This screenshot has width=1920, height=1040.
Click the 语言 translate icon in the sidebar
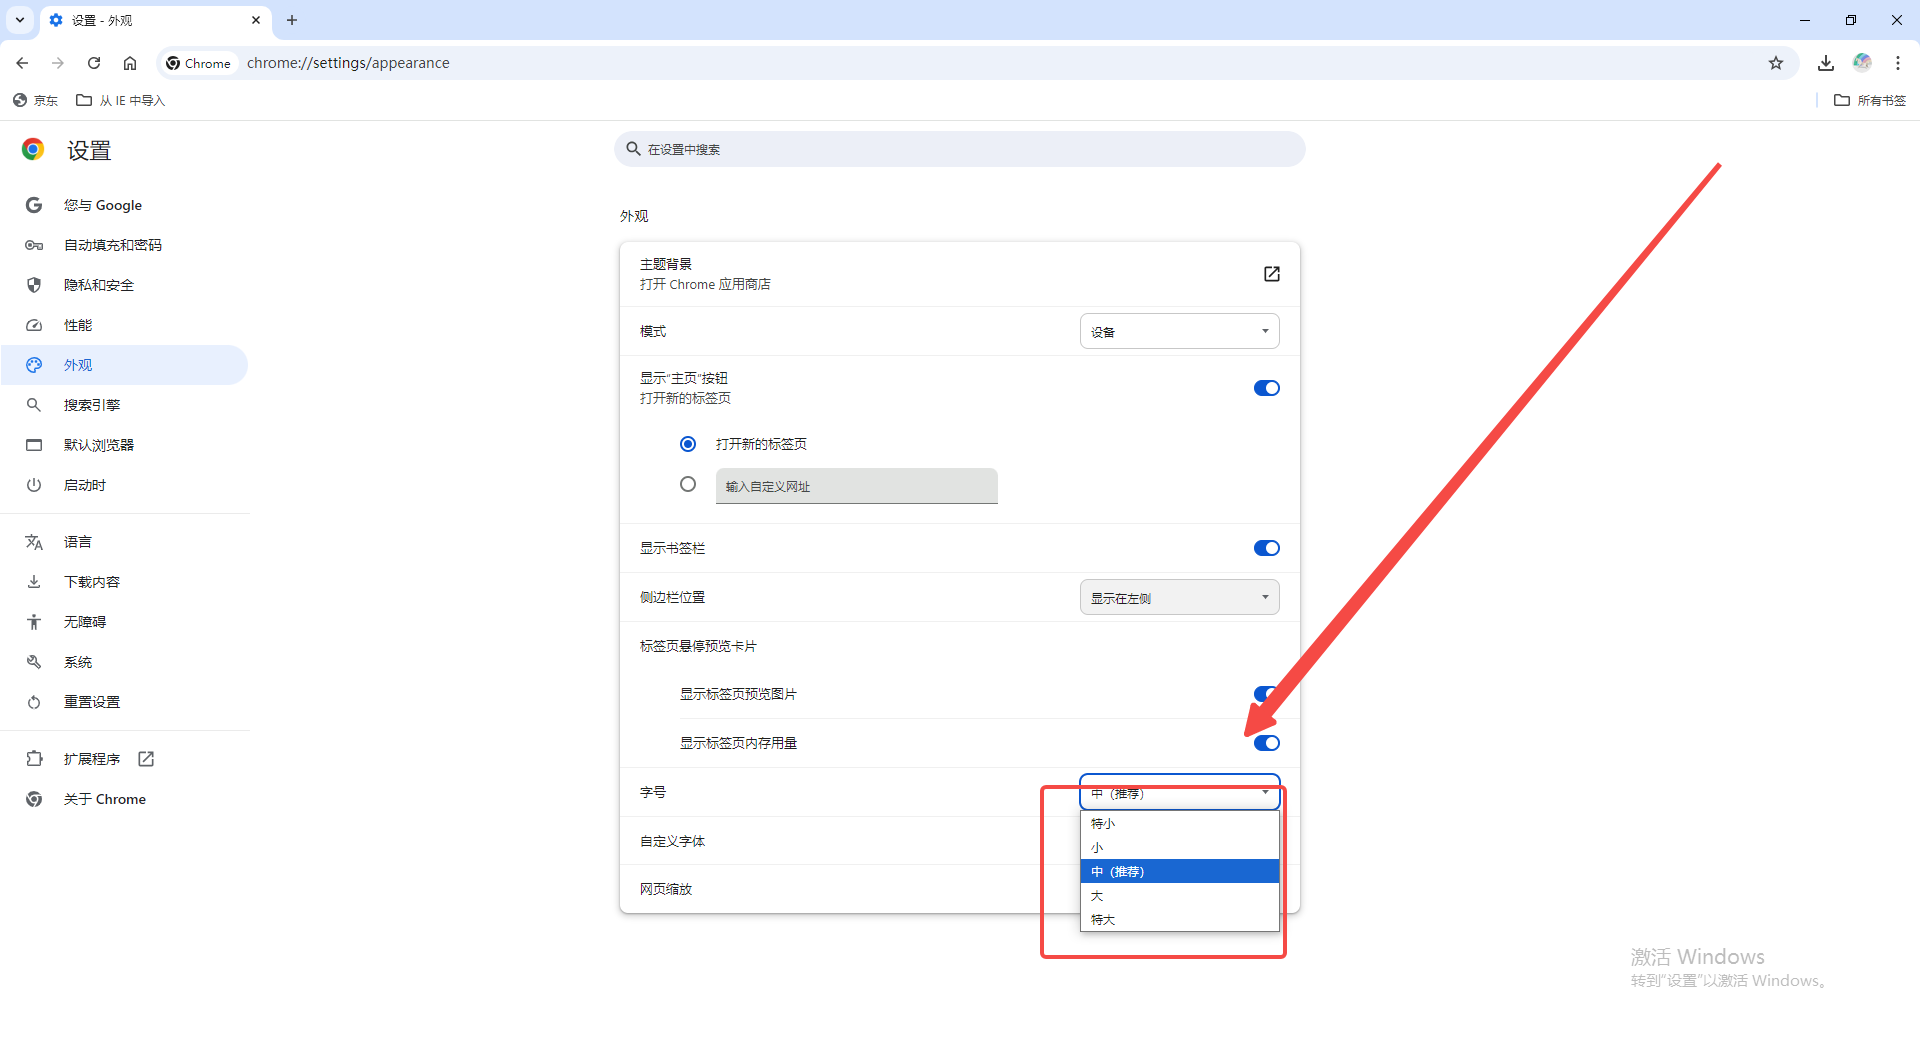point(34,542)
